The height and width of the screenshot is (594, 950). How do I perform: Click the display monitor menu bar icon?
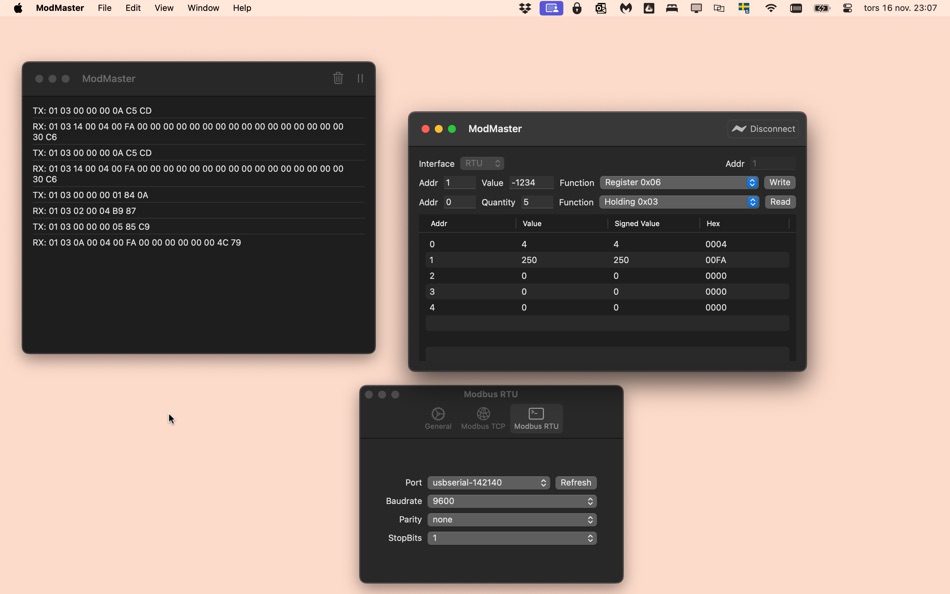[696, 8]
